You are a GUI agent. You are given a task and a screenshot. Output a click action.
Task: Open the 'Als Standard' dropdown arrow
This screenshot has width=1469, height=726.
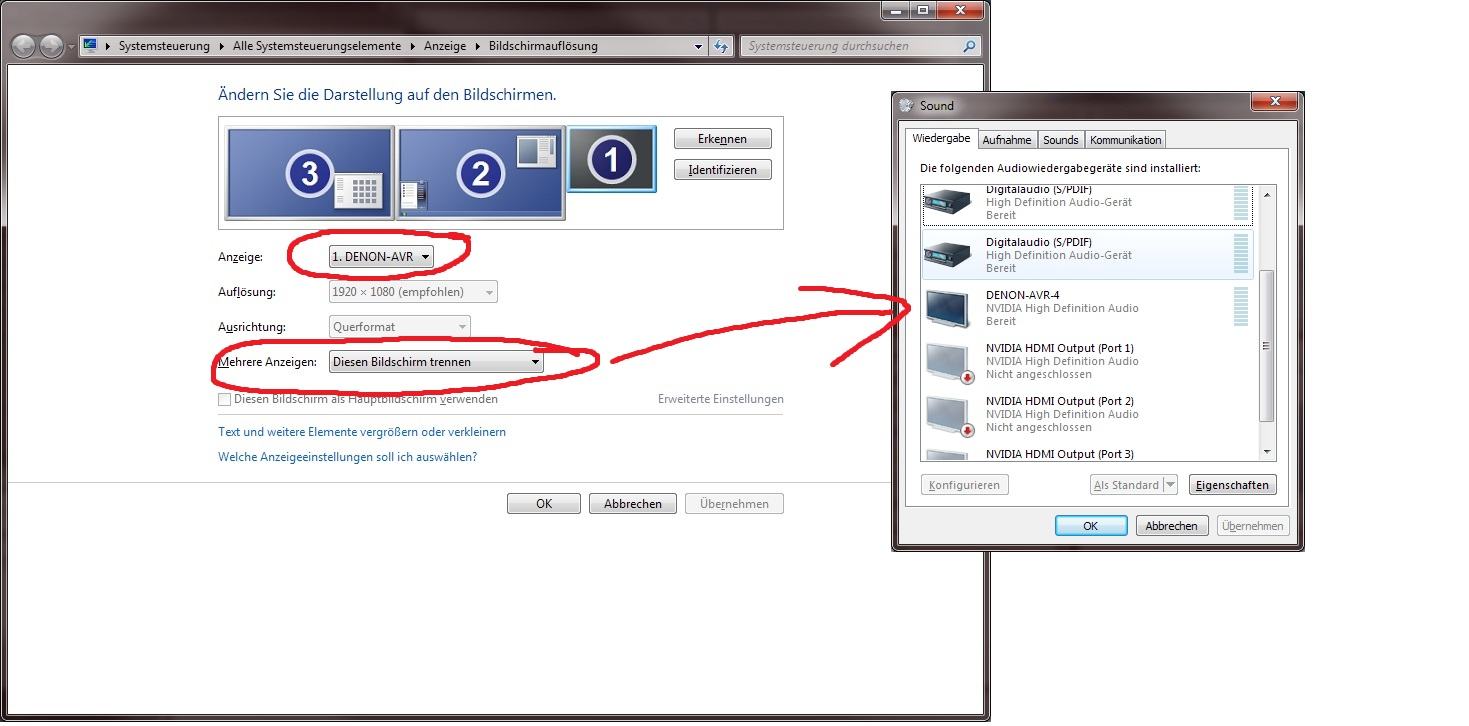point(1169,485)
